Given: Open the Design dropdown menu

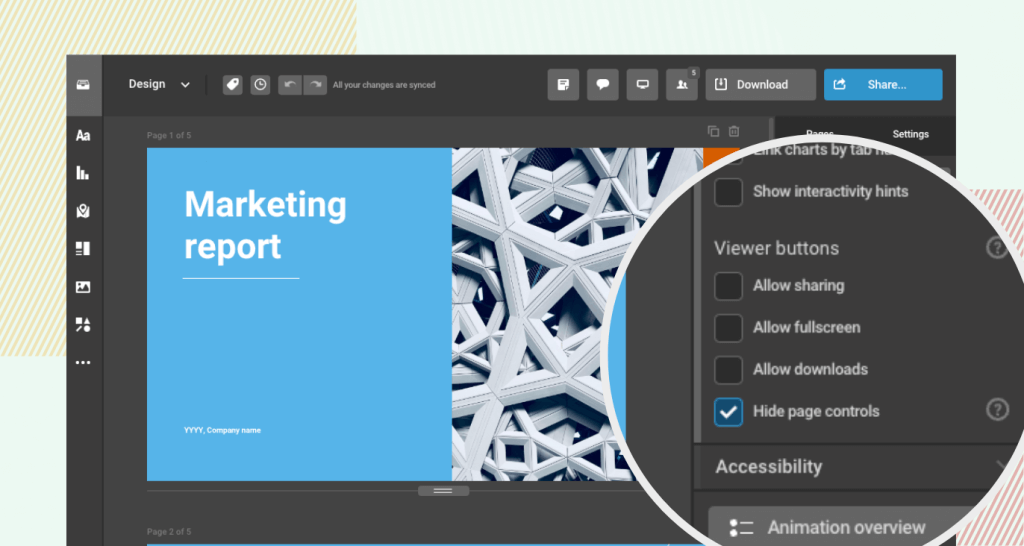Looking at the screenshot, I should click(x=159, y=85).
